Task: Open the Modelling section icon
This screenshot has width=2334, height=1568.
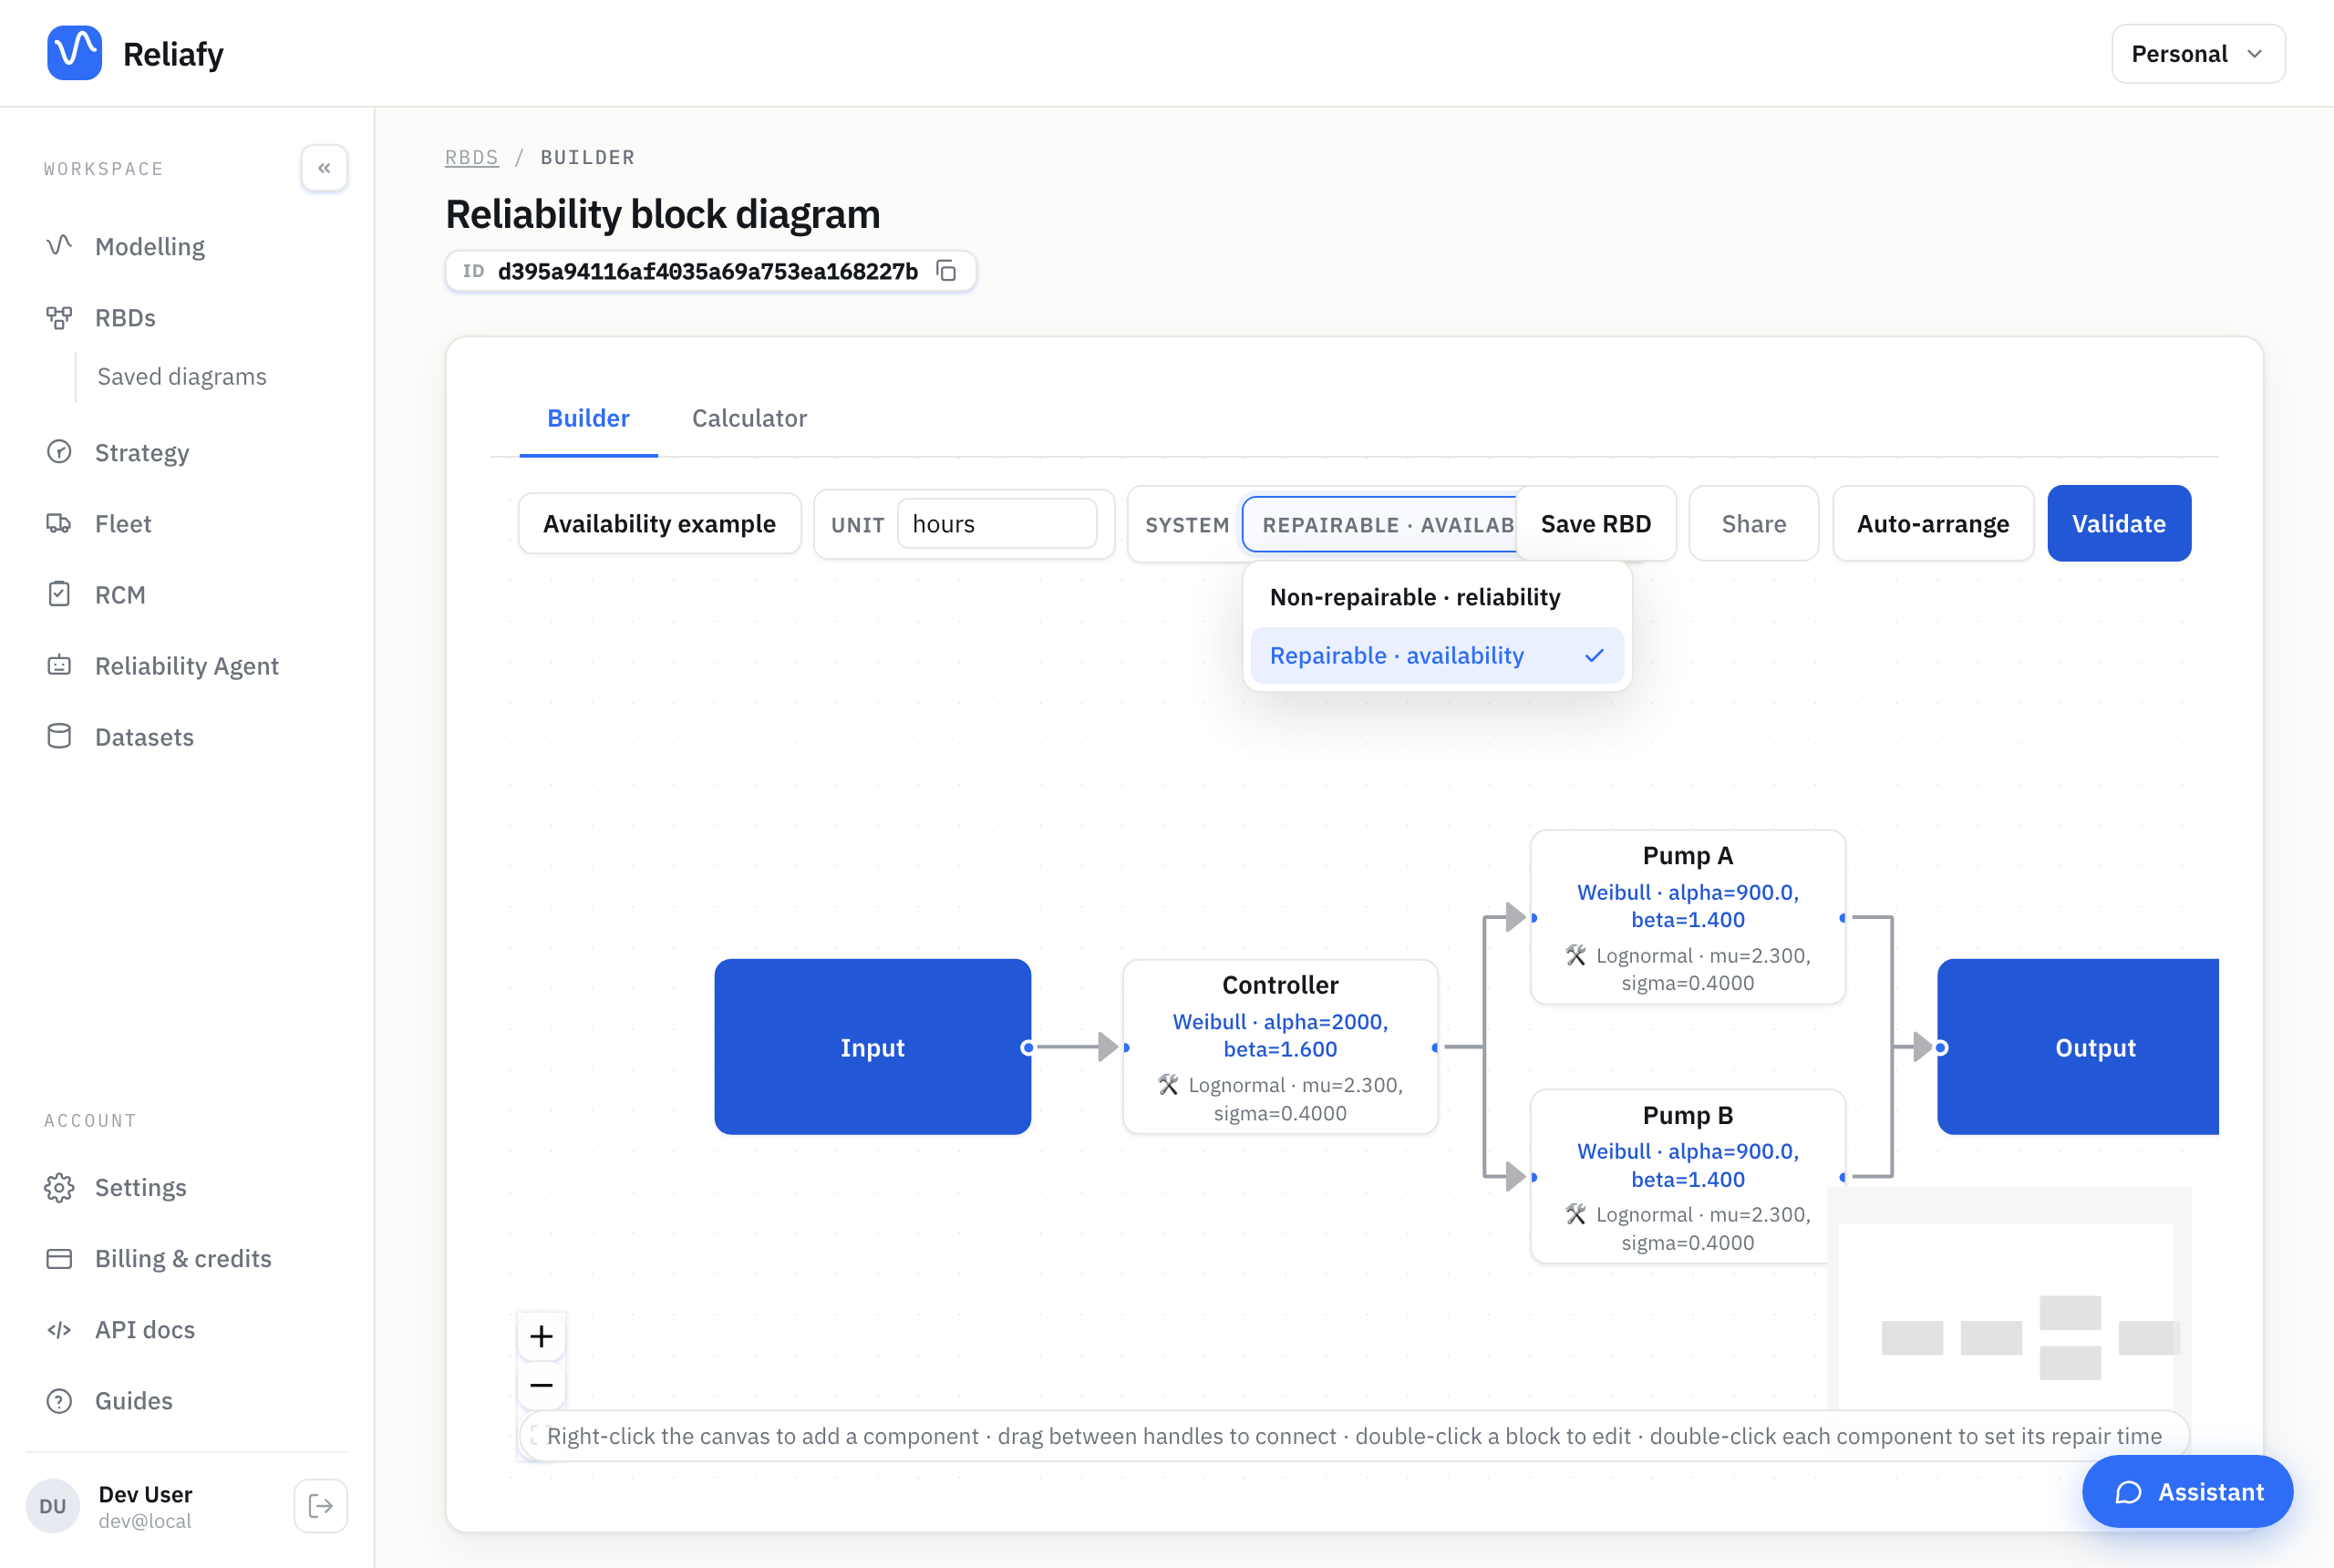Action: [59, 246]
